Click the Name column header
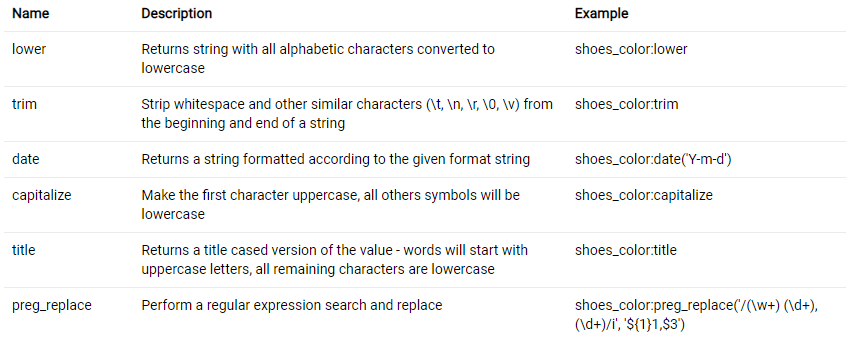This screenshot has height=363, width=846. (x=31, y=13)
